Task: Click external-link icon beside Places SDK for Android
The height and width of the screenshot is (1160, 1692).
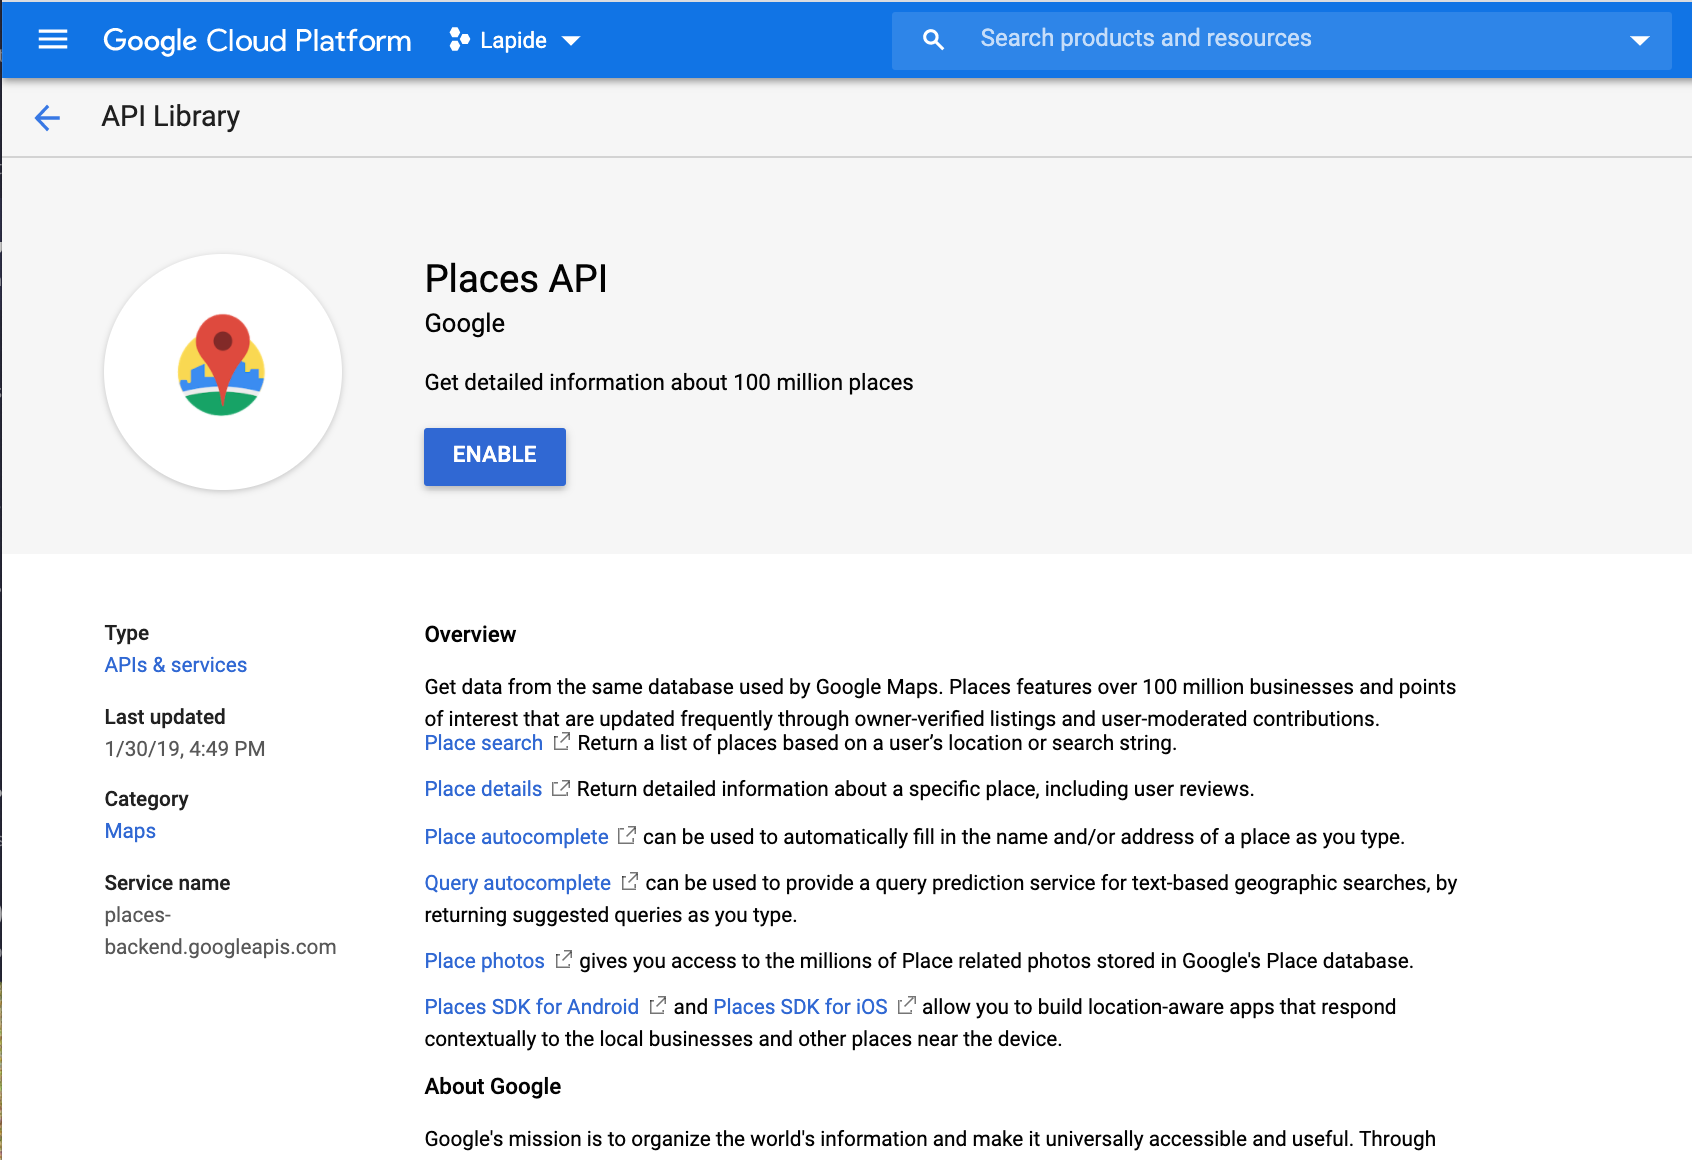Action: click(x=657, y=1006)
